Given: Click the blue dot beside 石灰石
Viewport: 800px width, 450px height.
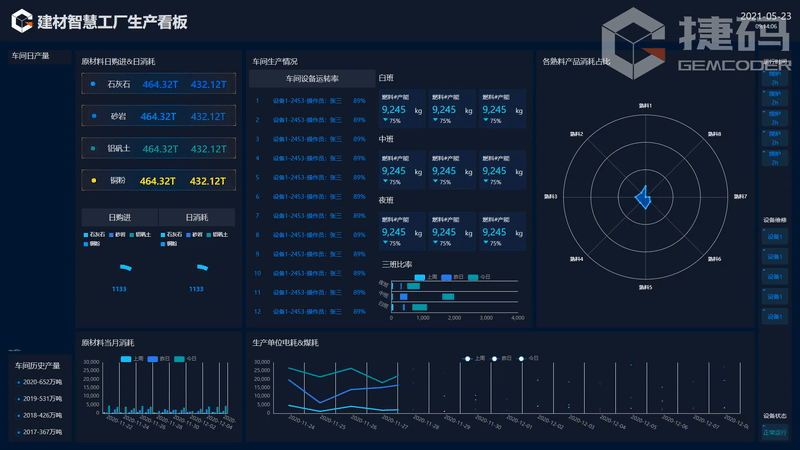Looking at the screenshot, I should [93, 85].
